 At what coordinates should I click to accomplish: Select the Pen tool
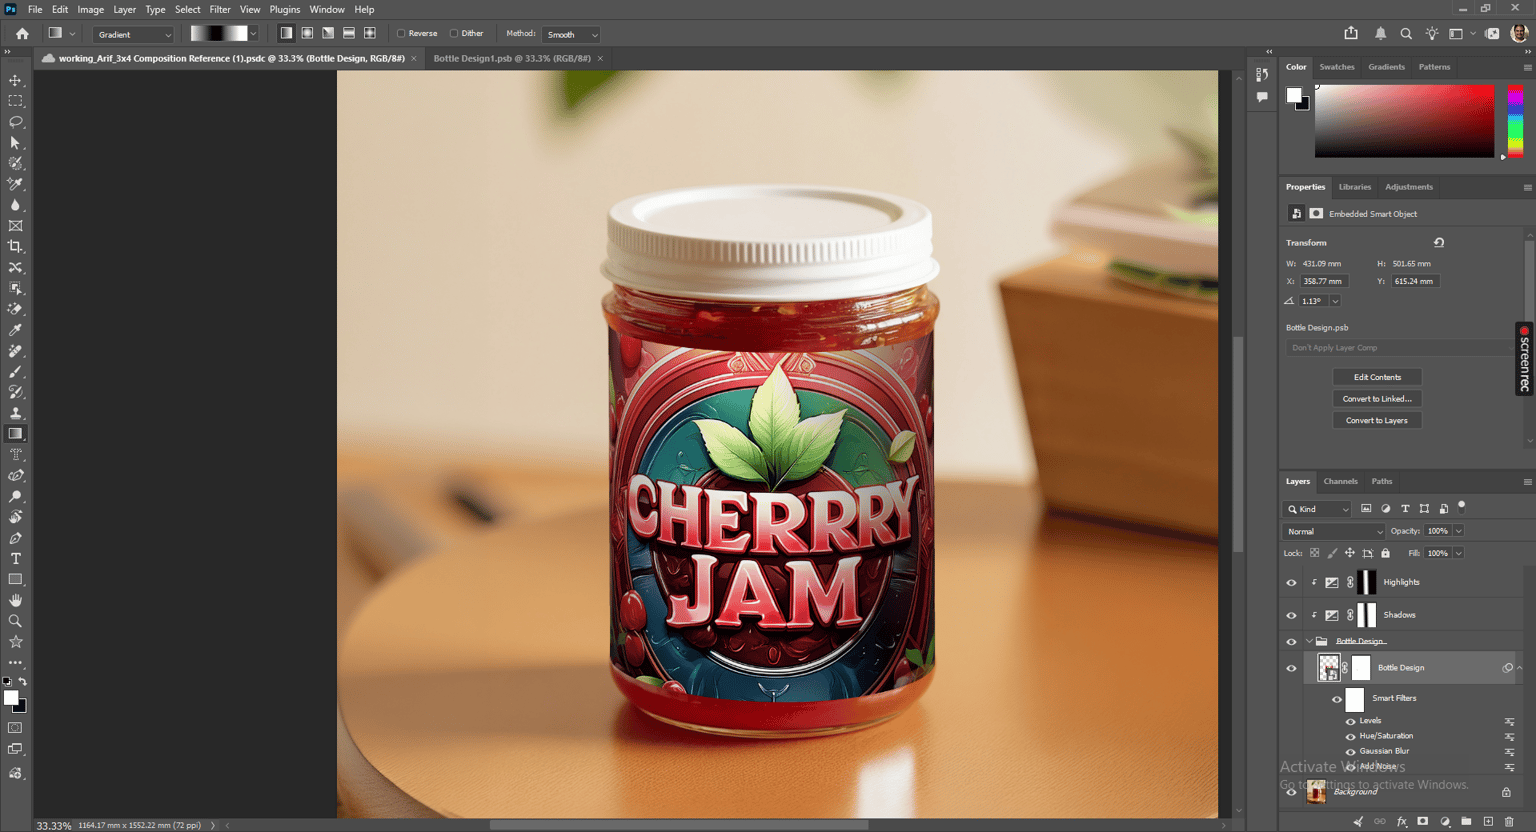click(x=15, y=538)
